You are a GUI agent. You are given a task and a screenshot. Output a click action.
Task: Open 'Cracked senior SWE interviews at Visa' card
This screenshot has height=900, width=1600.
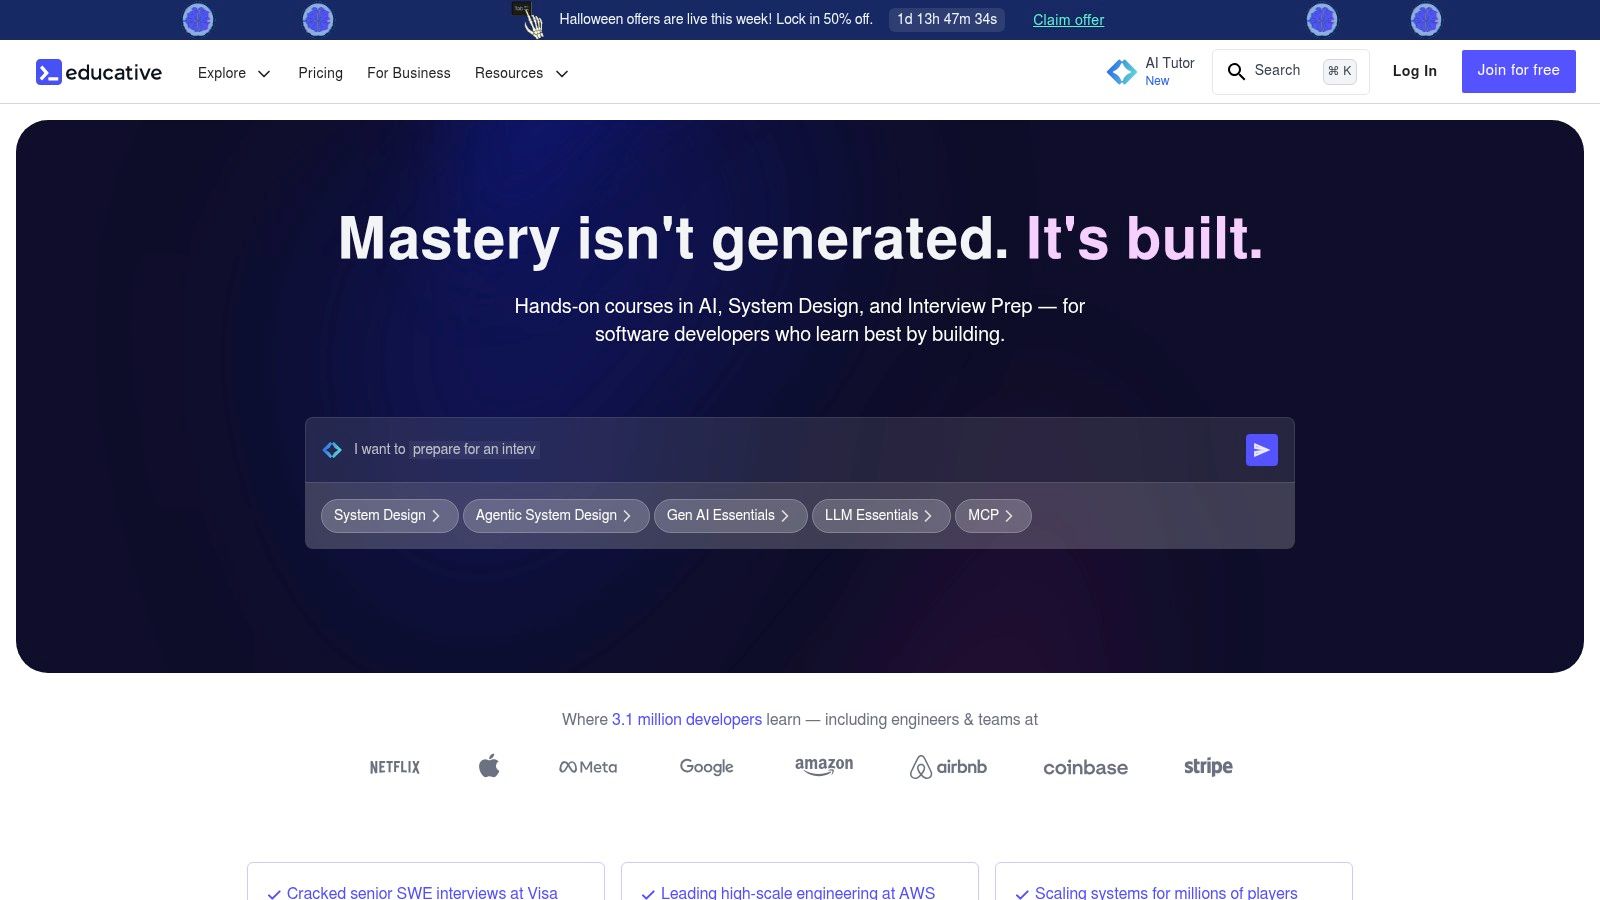point(426,882)
